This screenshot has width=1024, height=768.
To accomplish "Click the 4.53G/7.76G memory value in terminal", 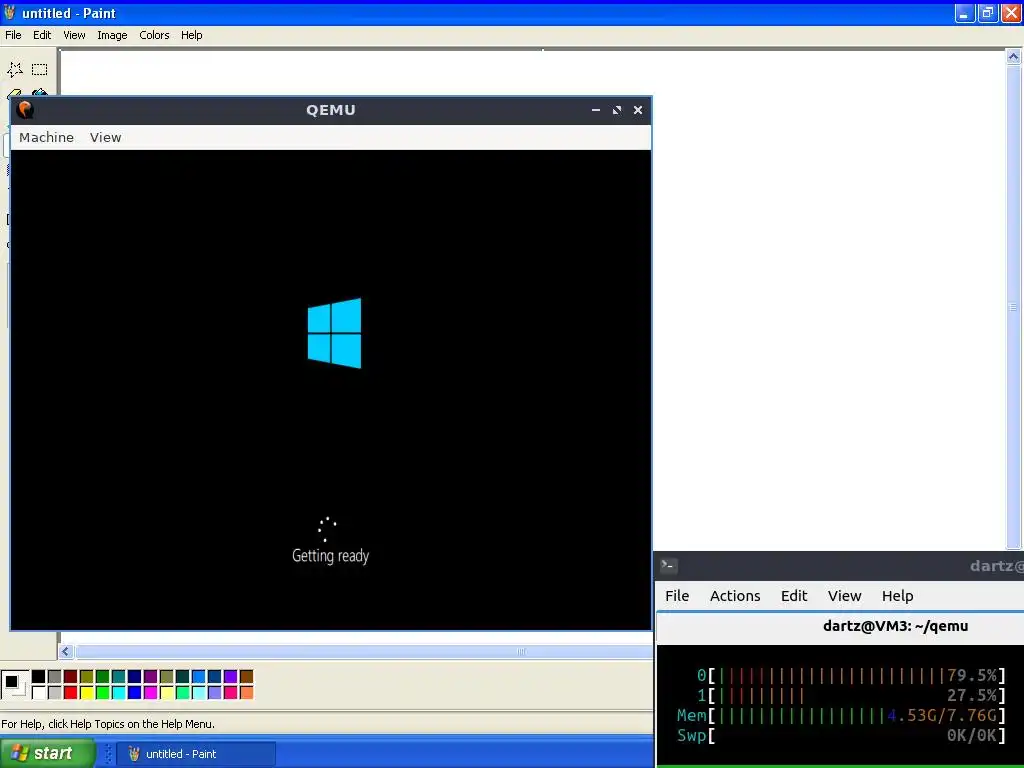I will click(942, 716).
